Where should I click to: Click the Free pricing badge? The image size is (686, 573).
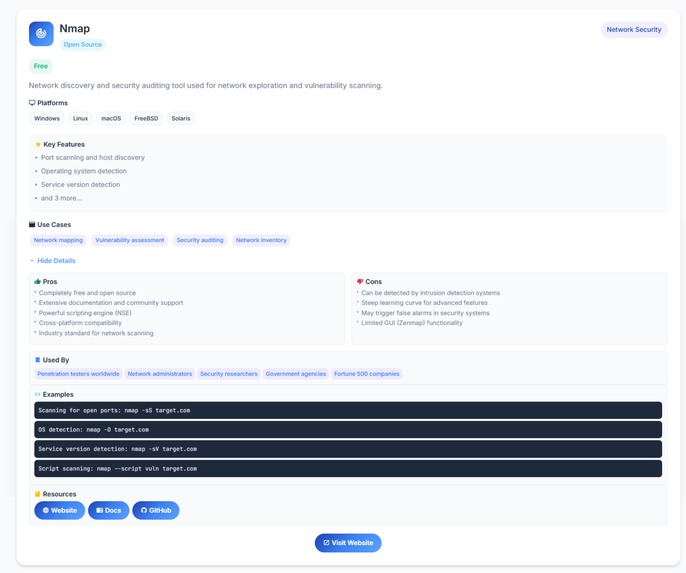click(41, 66)
